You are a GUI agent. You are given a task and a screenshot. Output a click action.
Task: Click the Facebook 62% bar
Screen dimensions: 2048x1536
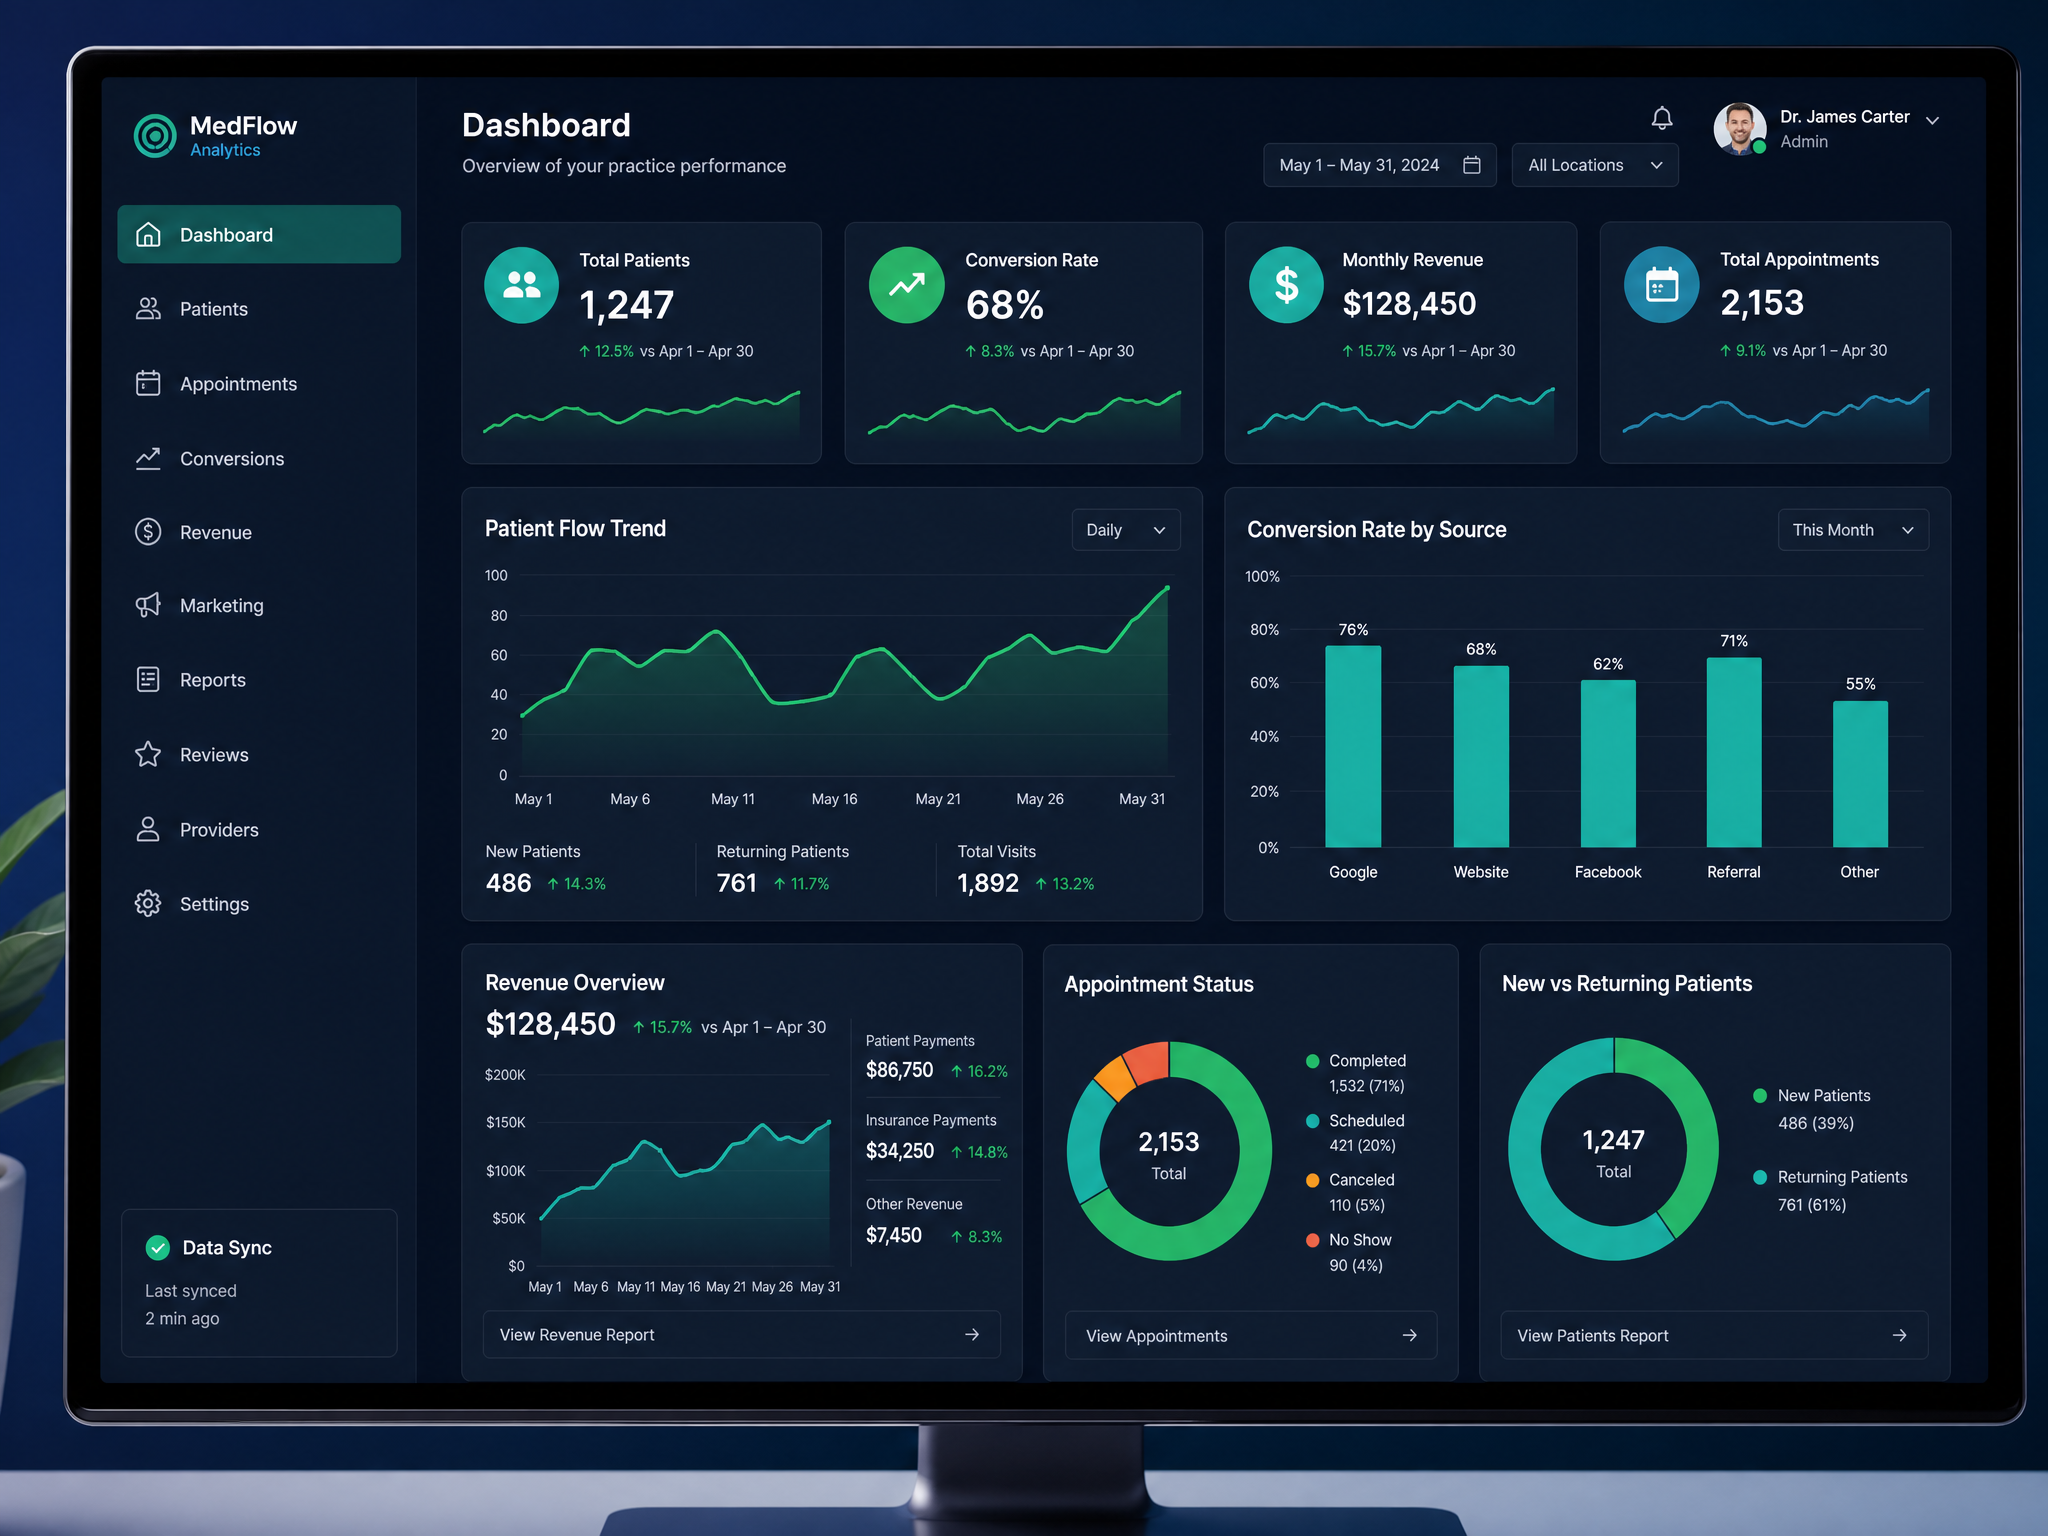pyautogui.click(x=1608, y=764)
